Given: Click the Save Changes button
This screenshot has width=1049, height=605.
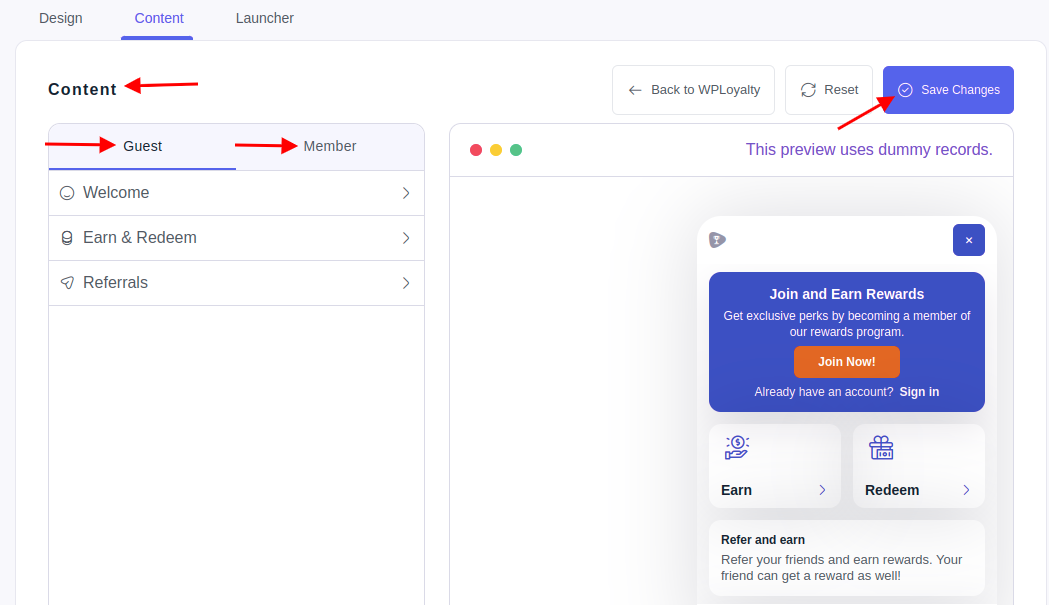Looking at the screenshot, I should click(x=947, y=89).
